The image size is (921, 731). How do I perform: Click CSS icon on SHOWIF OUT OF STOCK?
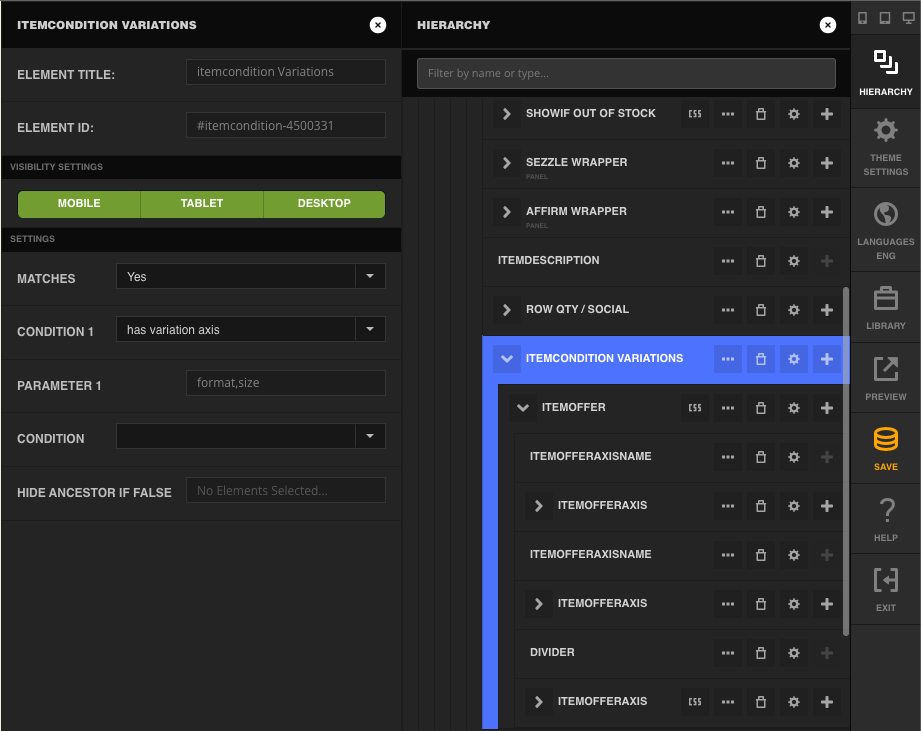pos(695,114)
